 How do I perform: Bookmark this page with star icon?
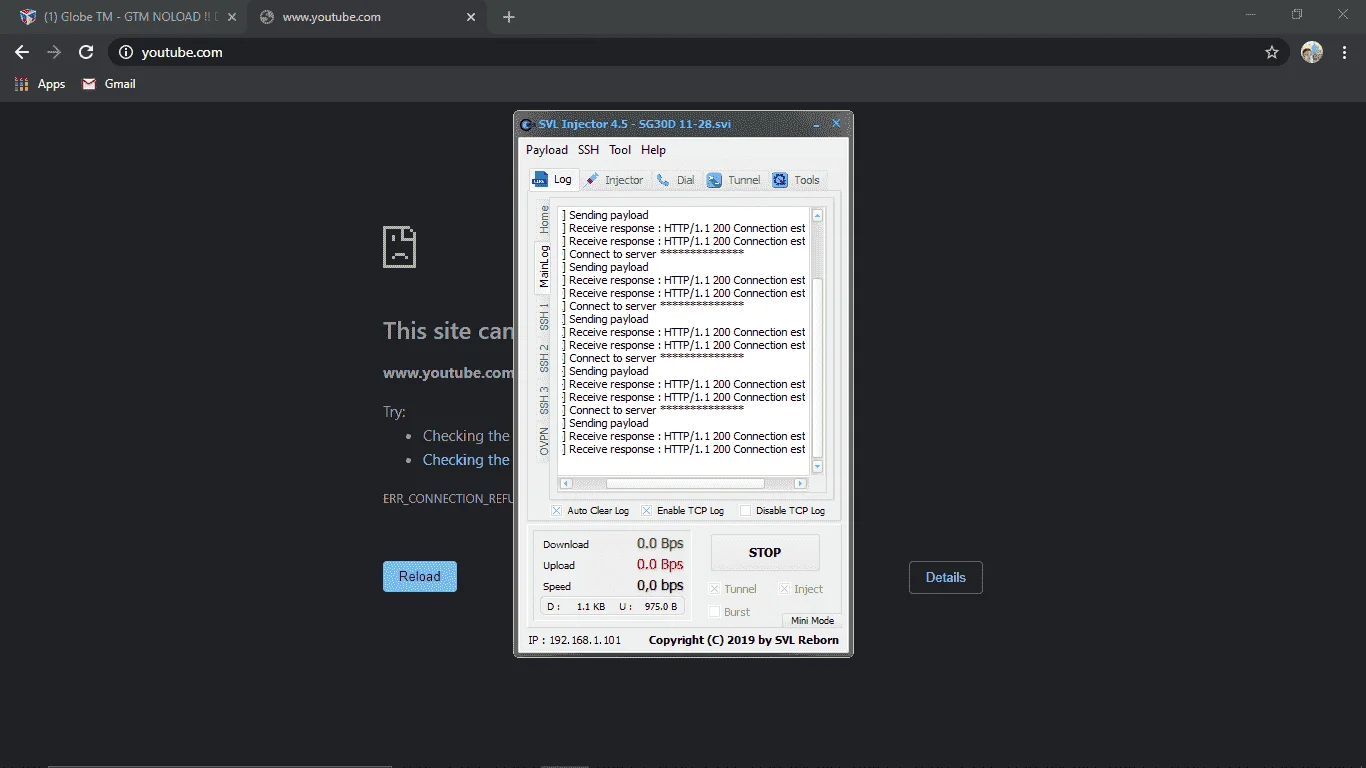point(1272,52)
